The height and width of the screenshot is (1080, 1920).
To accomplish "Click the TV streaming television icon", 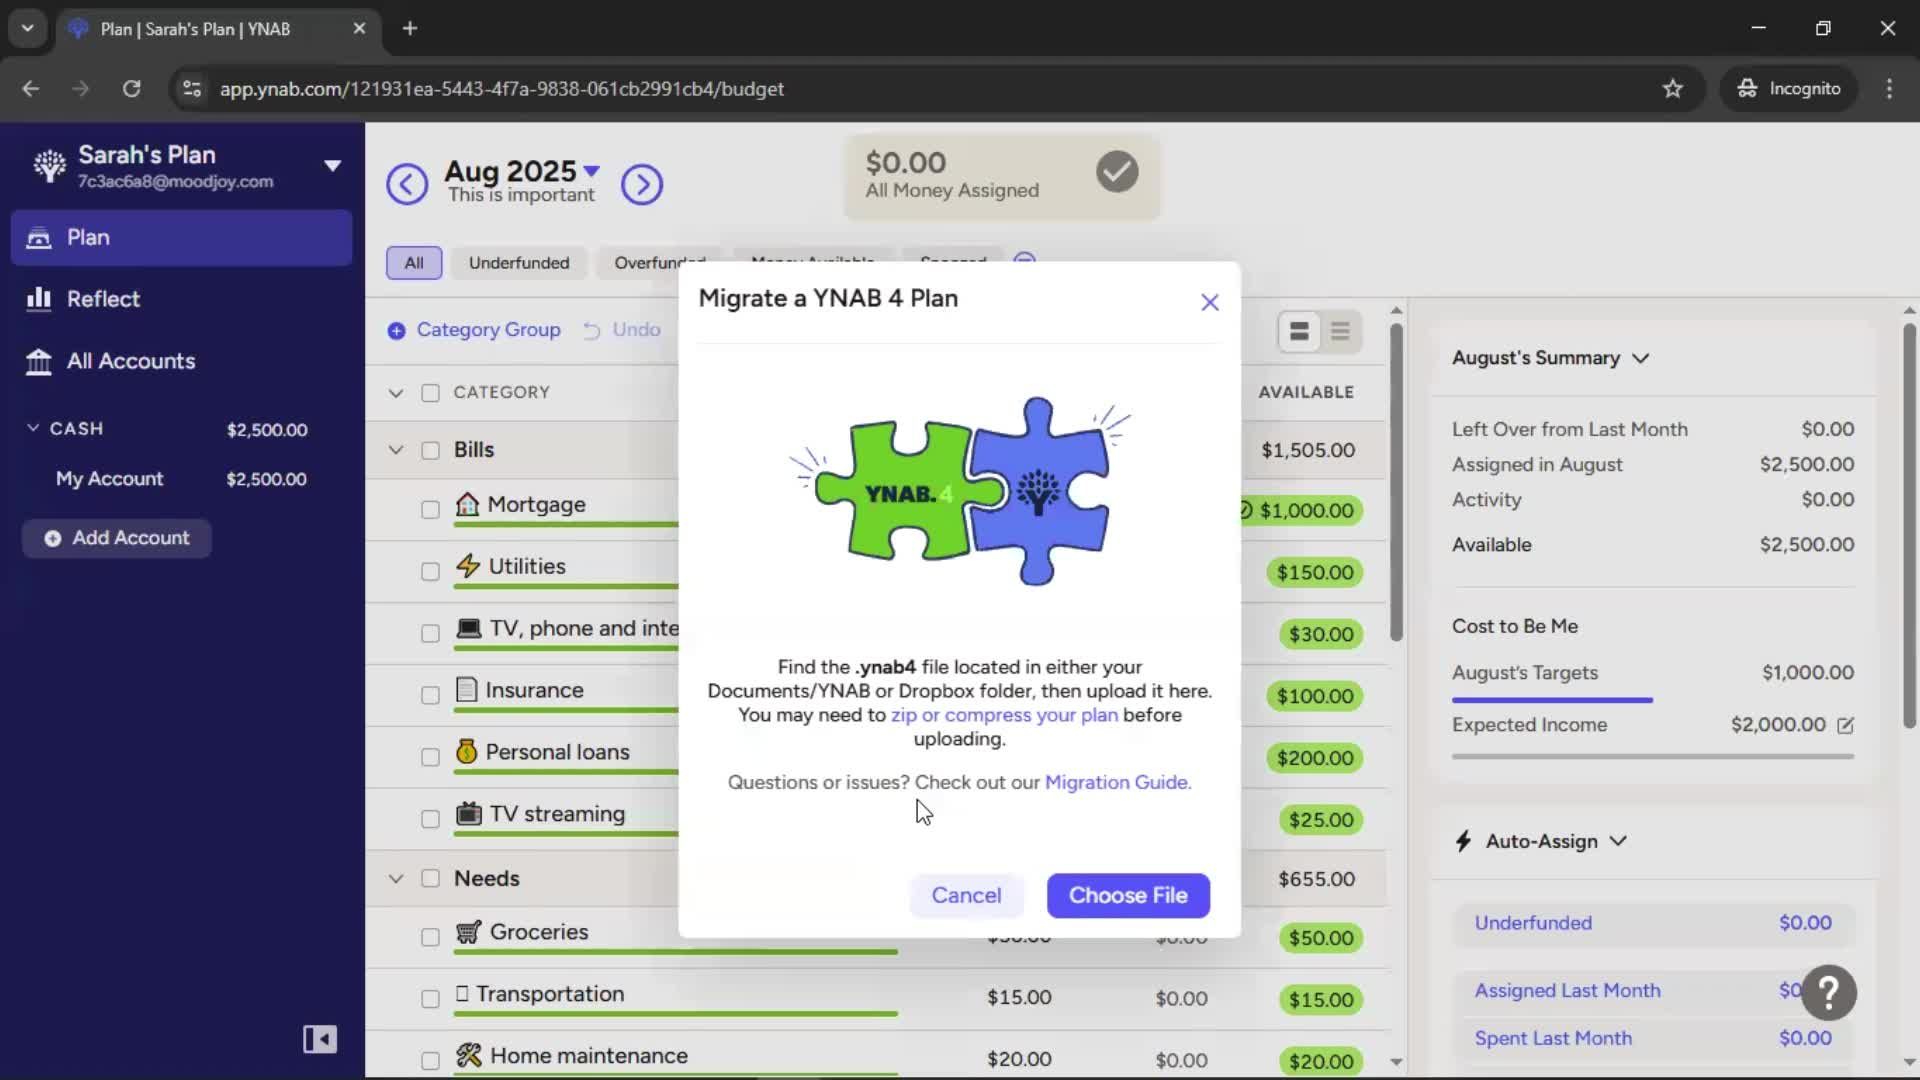I will coord(468,813).
